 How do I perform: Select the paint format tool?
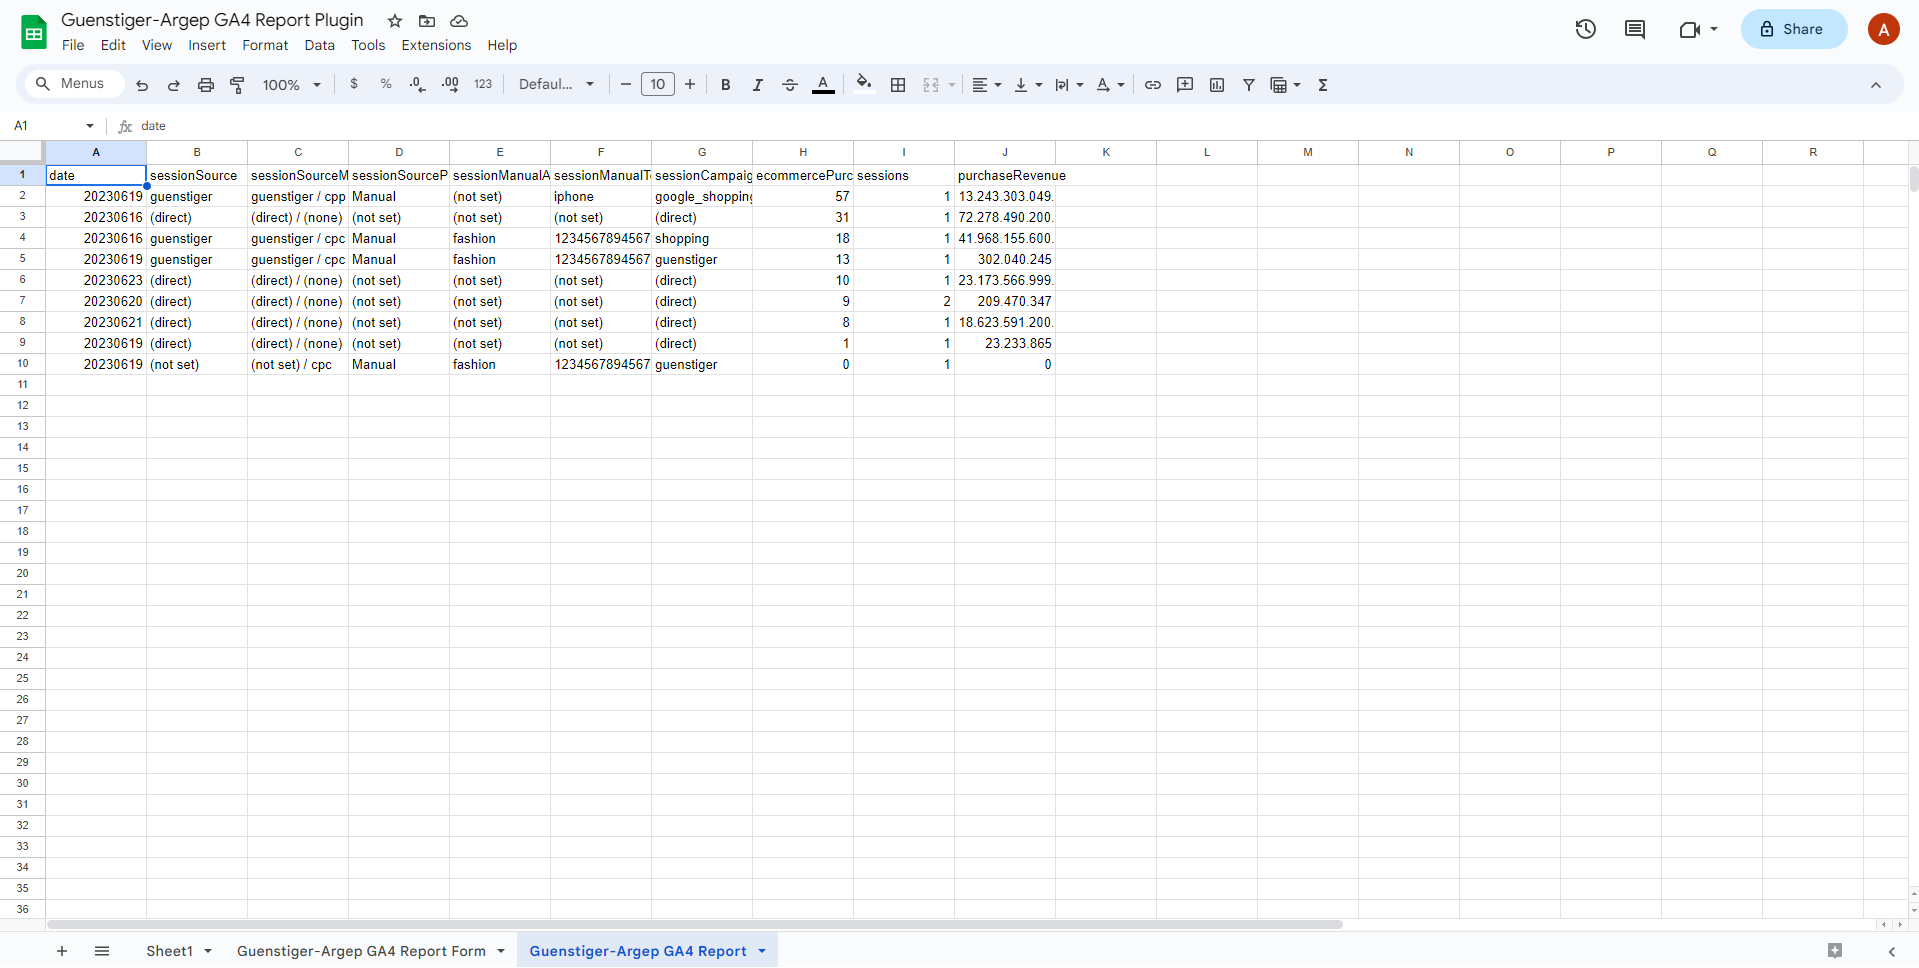pyautogui.click(x=237, y=85)
